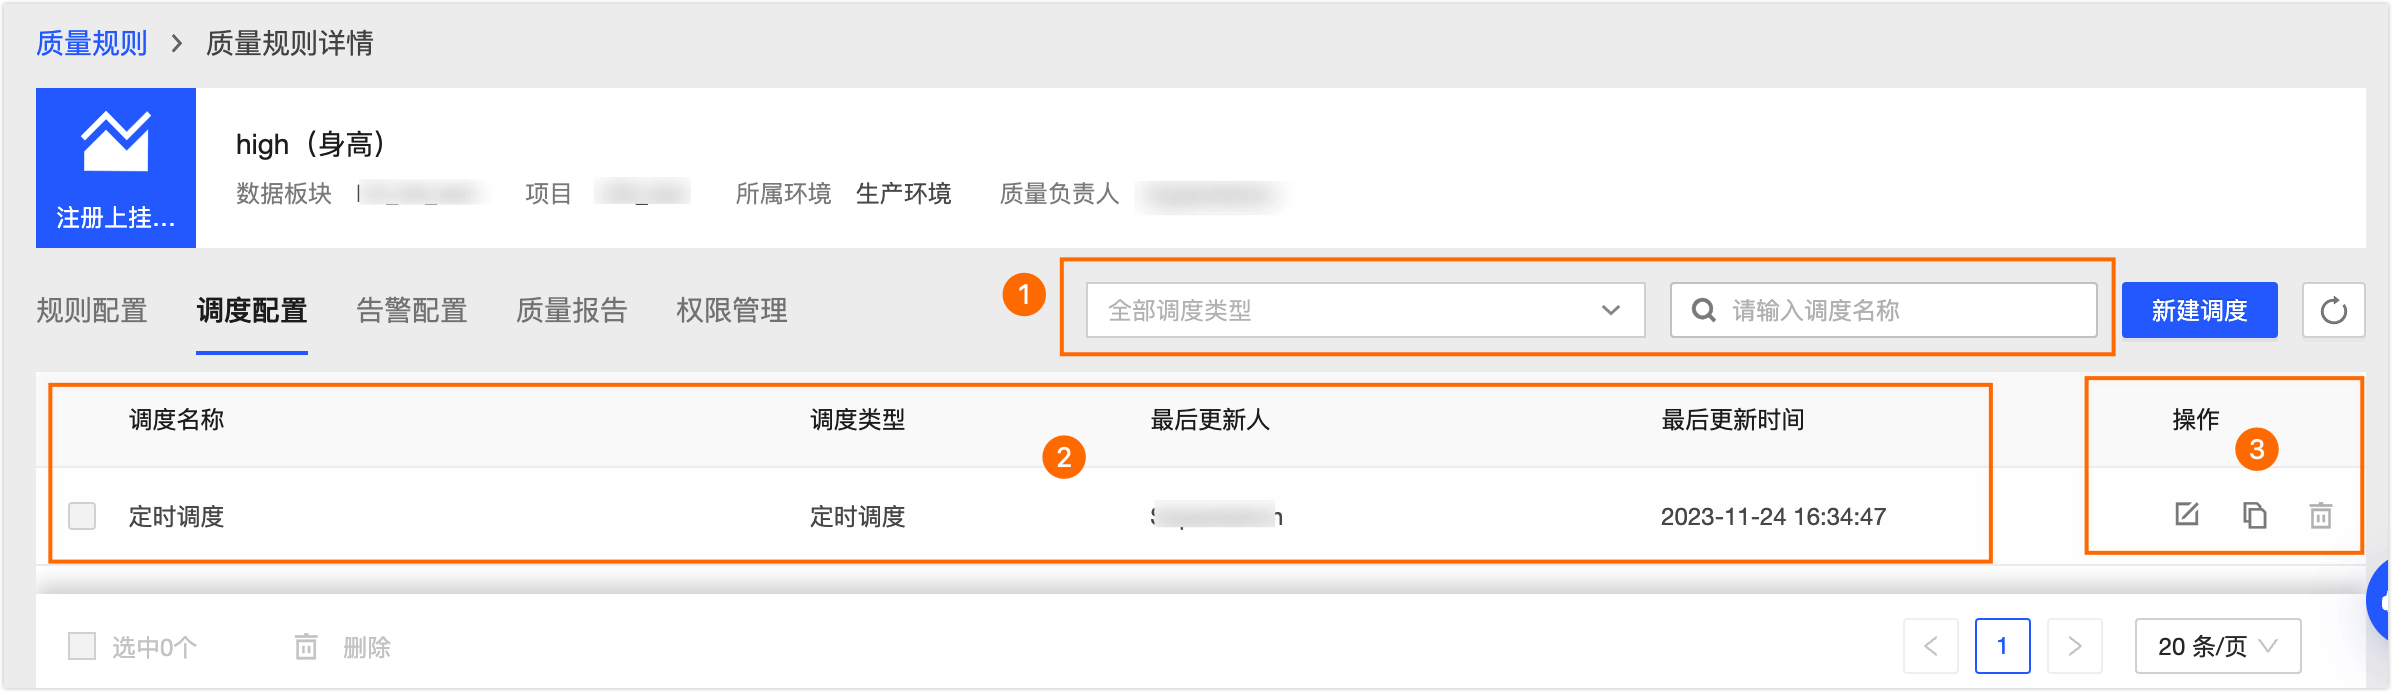The image size is (2392, 692).
Task: Go to previous page arrow
Action: coord(1931,646)
